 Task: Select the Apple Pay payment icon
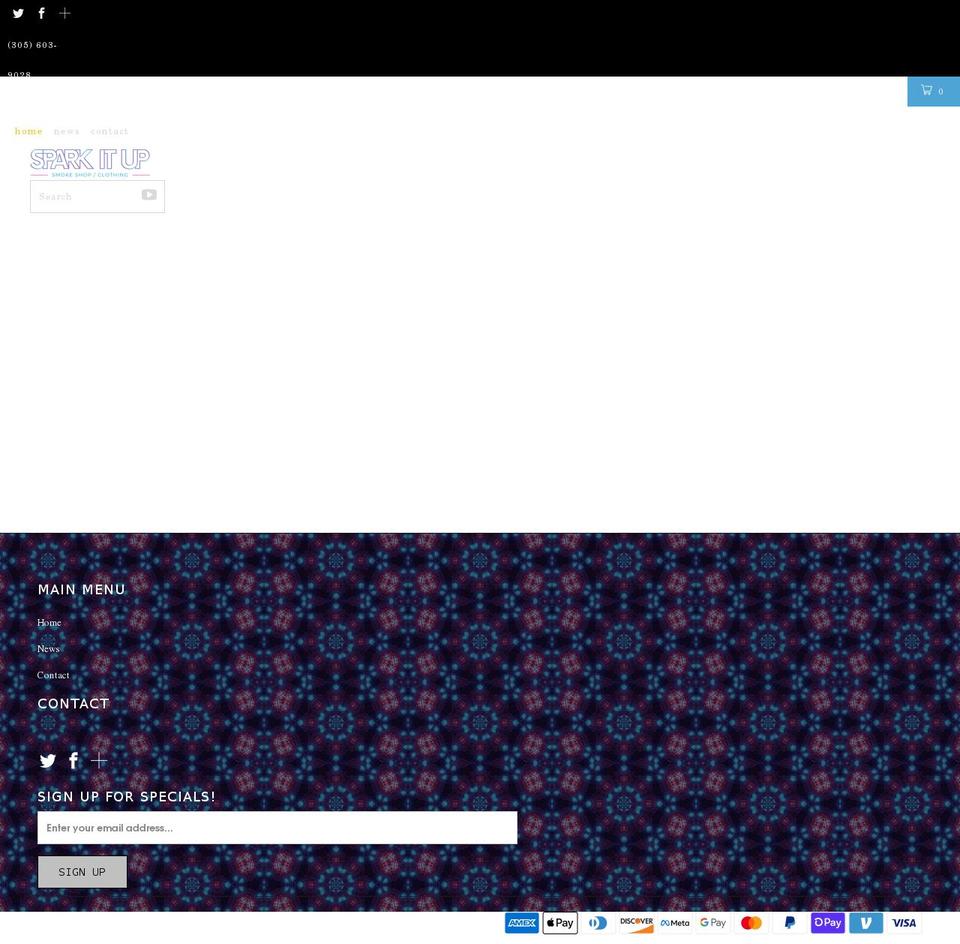(x=560, y=922)
